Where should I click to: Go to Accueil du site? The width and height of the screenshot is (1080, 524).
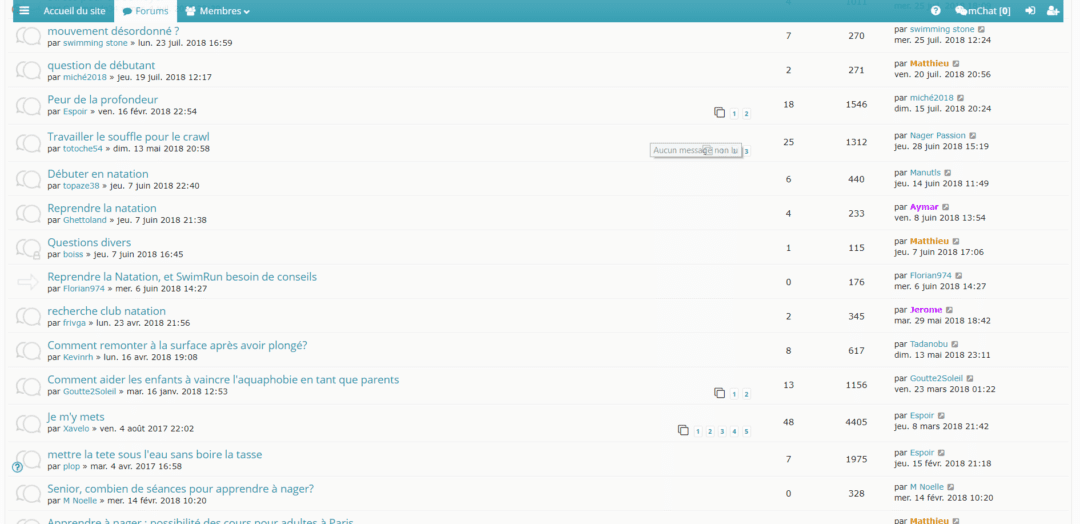coord(73,11)
